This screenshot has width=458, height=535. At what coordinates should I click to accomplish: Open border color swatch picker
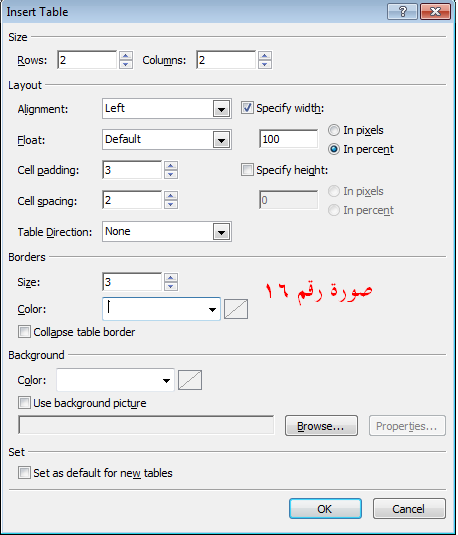(236, 309)
